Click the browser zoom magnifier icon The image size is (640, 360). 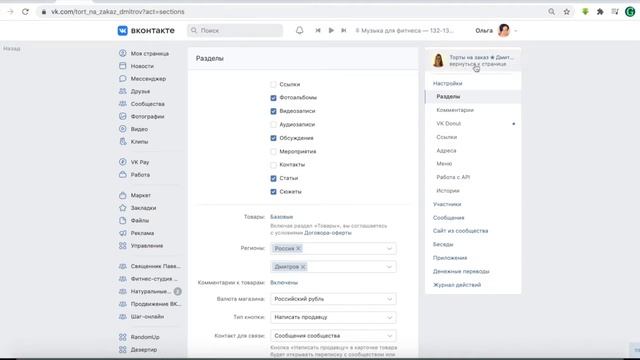(551, 12)
